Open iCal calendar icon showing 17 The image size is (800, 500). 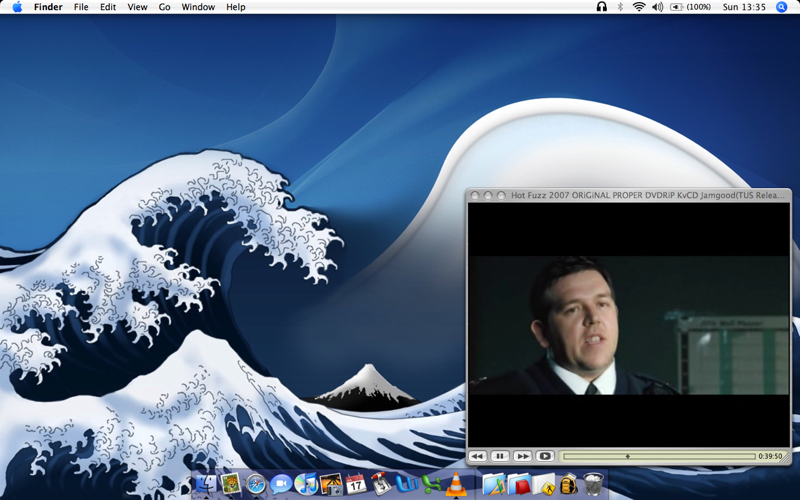[x=356, y=484]
